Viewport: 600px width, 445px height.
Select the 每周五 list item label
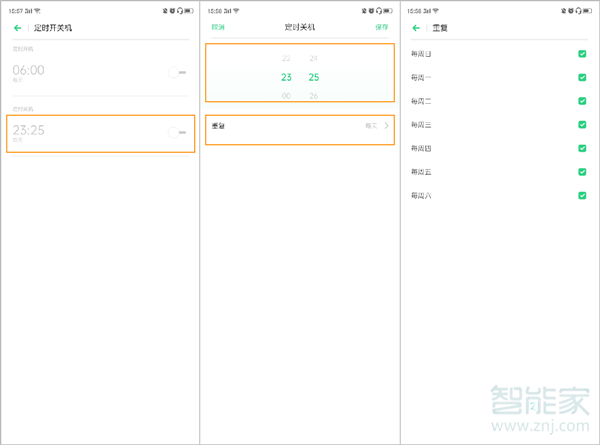(421, 172)
